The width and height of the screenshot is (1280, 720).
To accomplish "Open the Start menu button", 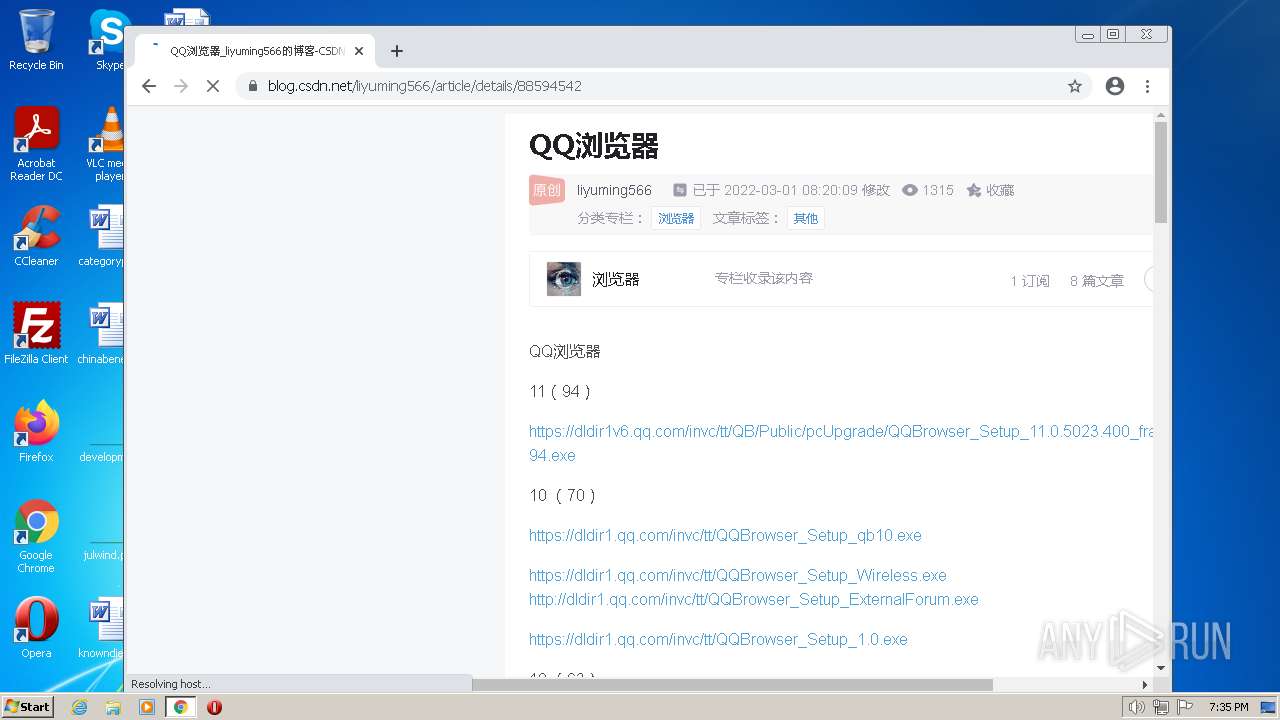I will tap(27, 706).
